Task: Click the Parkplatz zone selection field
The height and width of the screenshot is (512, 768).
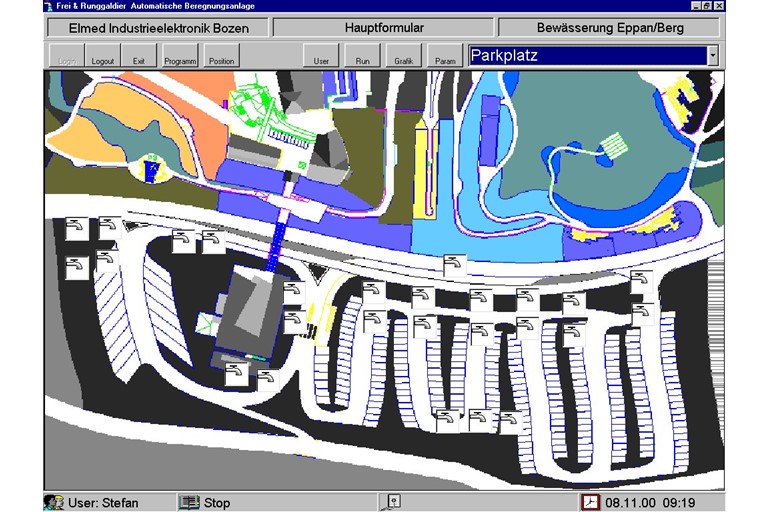Action: point(584,56)
